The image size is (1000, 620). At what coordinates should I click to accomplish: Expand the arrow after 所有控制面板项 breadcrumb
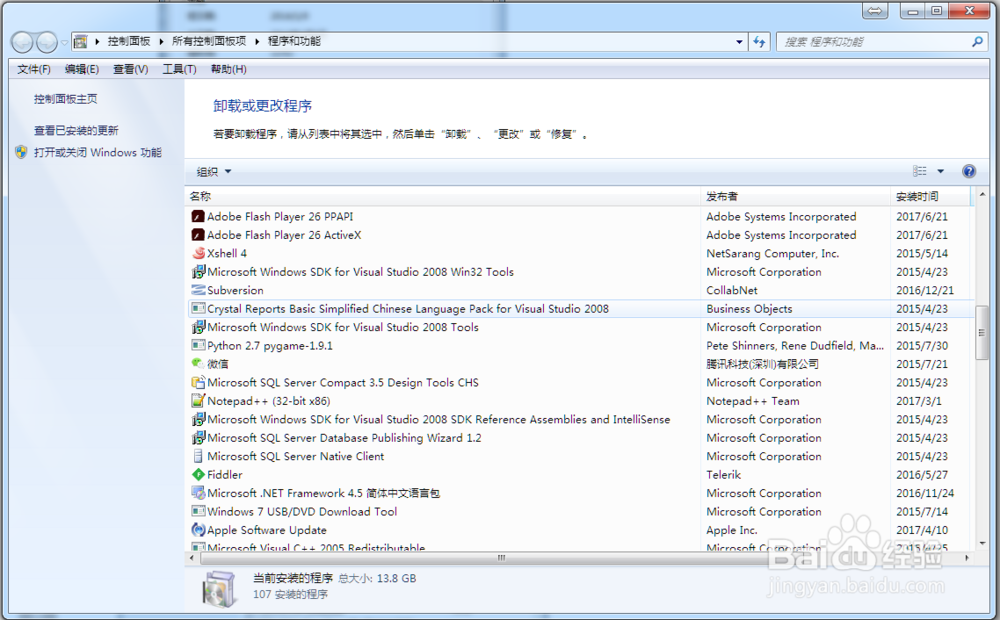[x=257, y=41]
